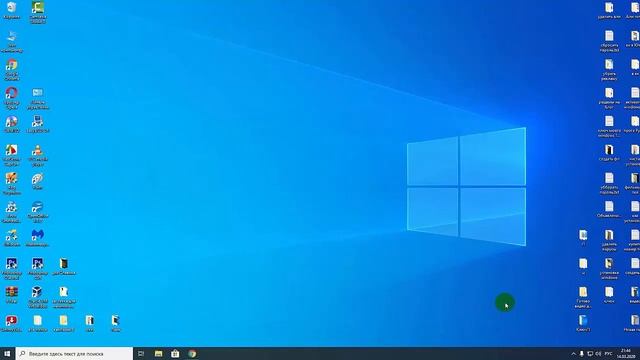Select the This PC computer icon
The height and width of the screenshot is (360, 640).
(11, 42)
